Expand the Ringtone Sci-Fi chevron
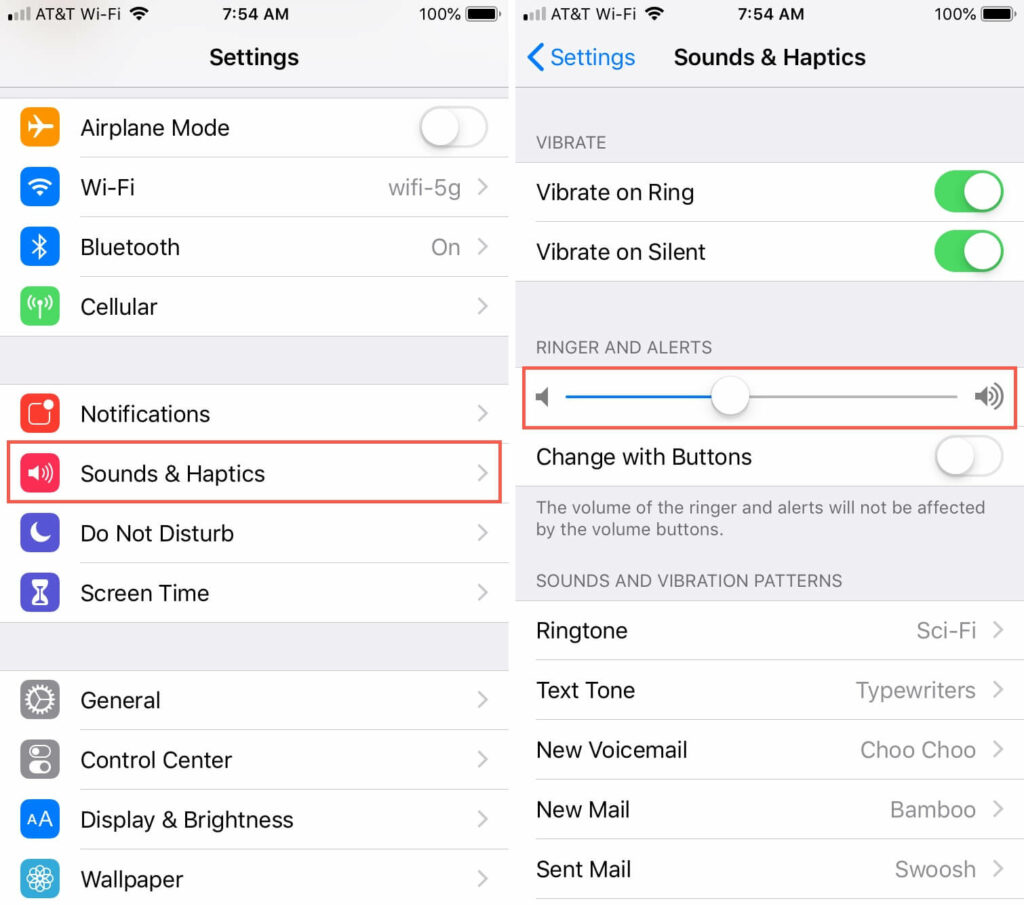Screen dimensions: 1024x905 pos(998,630)
